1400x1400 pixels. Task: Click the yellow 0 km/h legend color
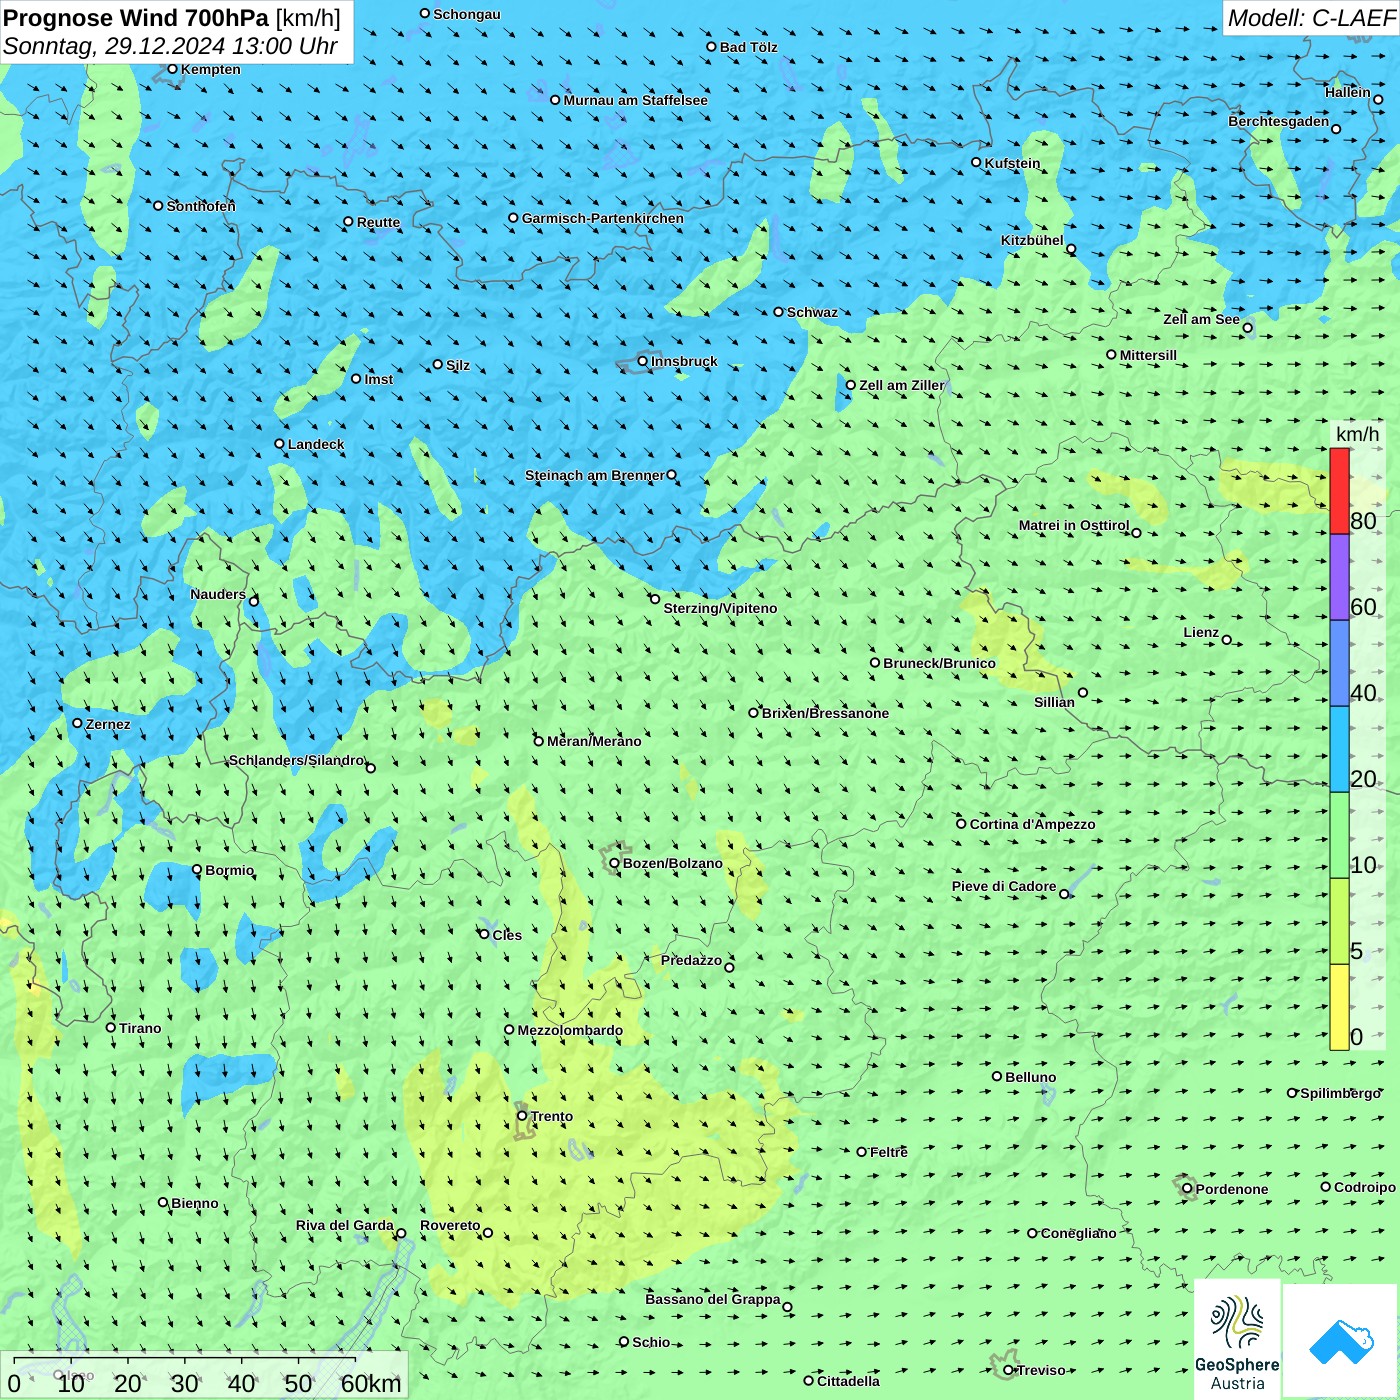pyautogui.click(x=1339, y=1007)
